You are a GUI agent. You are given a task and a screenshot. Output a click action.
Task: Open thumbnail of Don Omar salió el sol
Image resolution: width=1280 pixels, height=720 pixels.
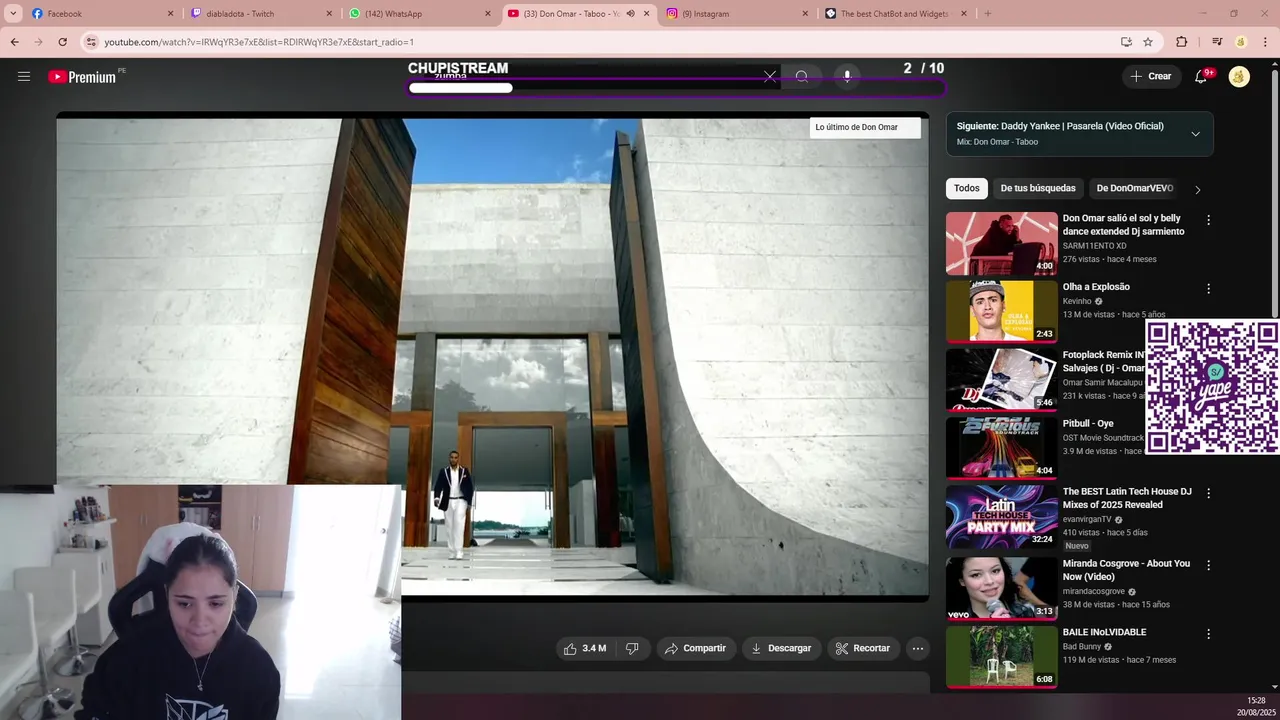pyautogui.click(x=1001, y=243)
